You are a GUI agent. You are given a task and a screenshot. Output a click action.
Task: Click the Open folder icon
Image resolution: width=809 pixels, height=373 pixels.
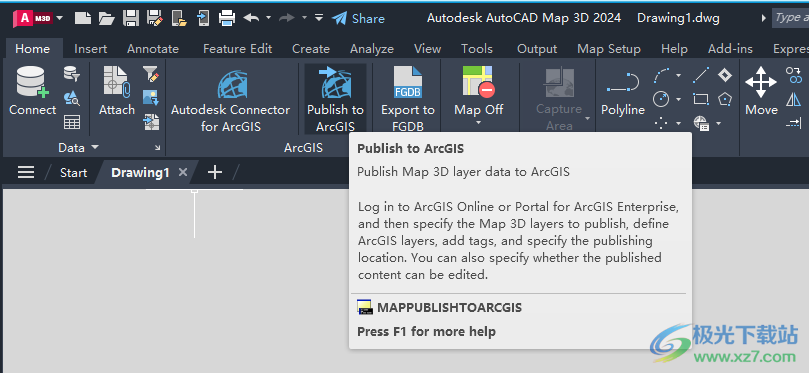[x=106, y=19]
